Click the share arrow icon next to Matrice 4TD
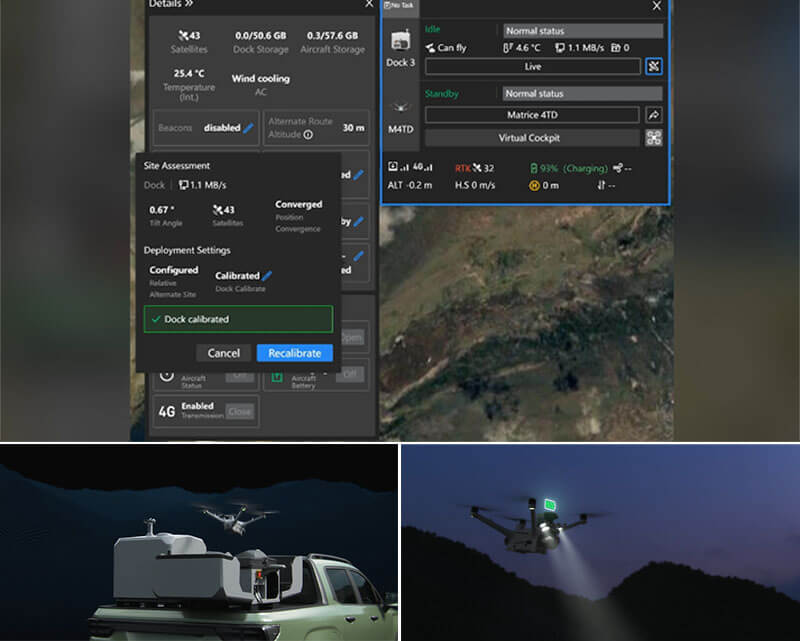Screen dimensions: 800x641 coord(654,115)
